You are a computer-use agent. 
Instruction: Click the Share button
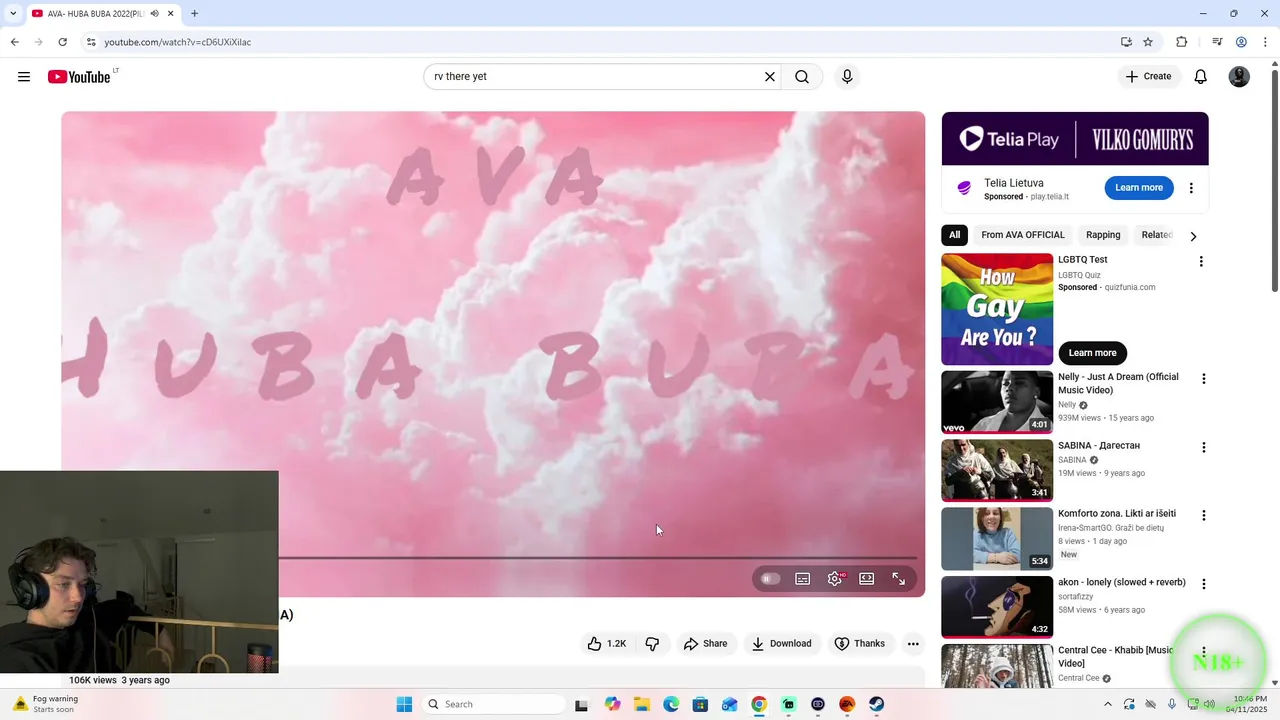point(705,644)
